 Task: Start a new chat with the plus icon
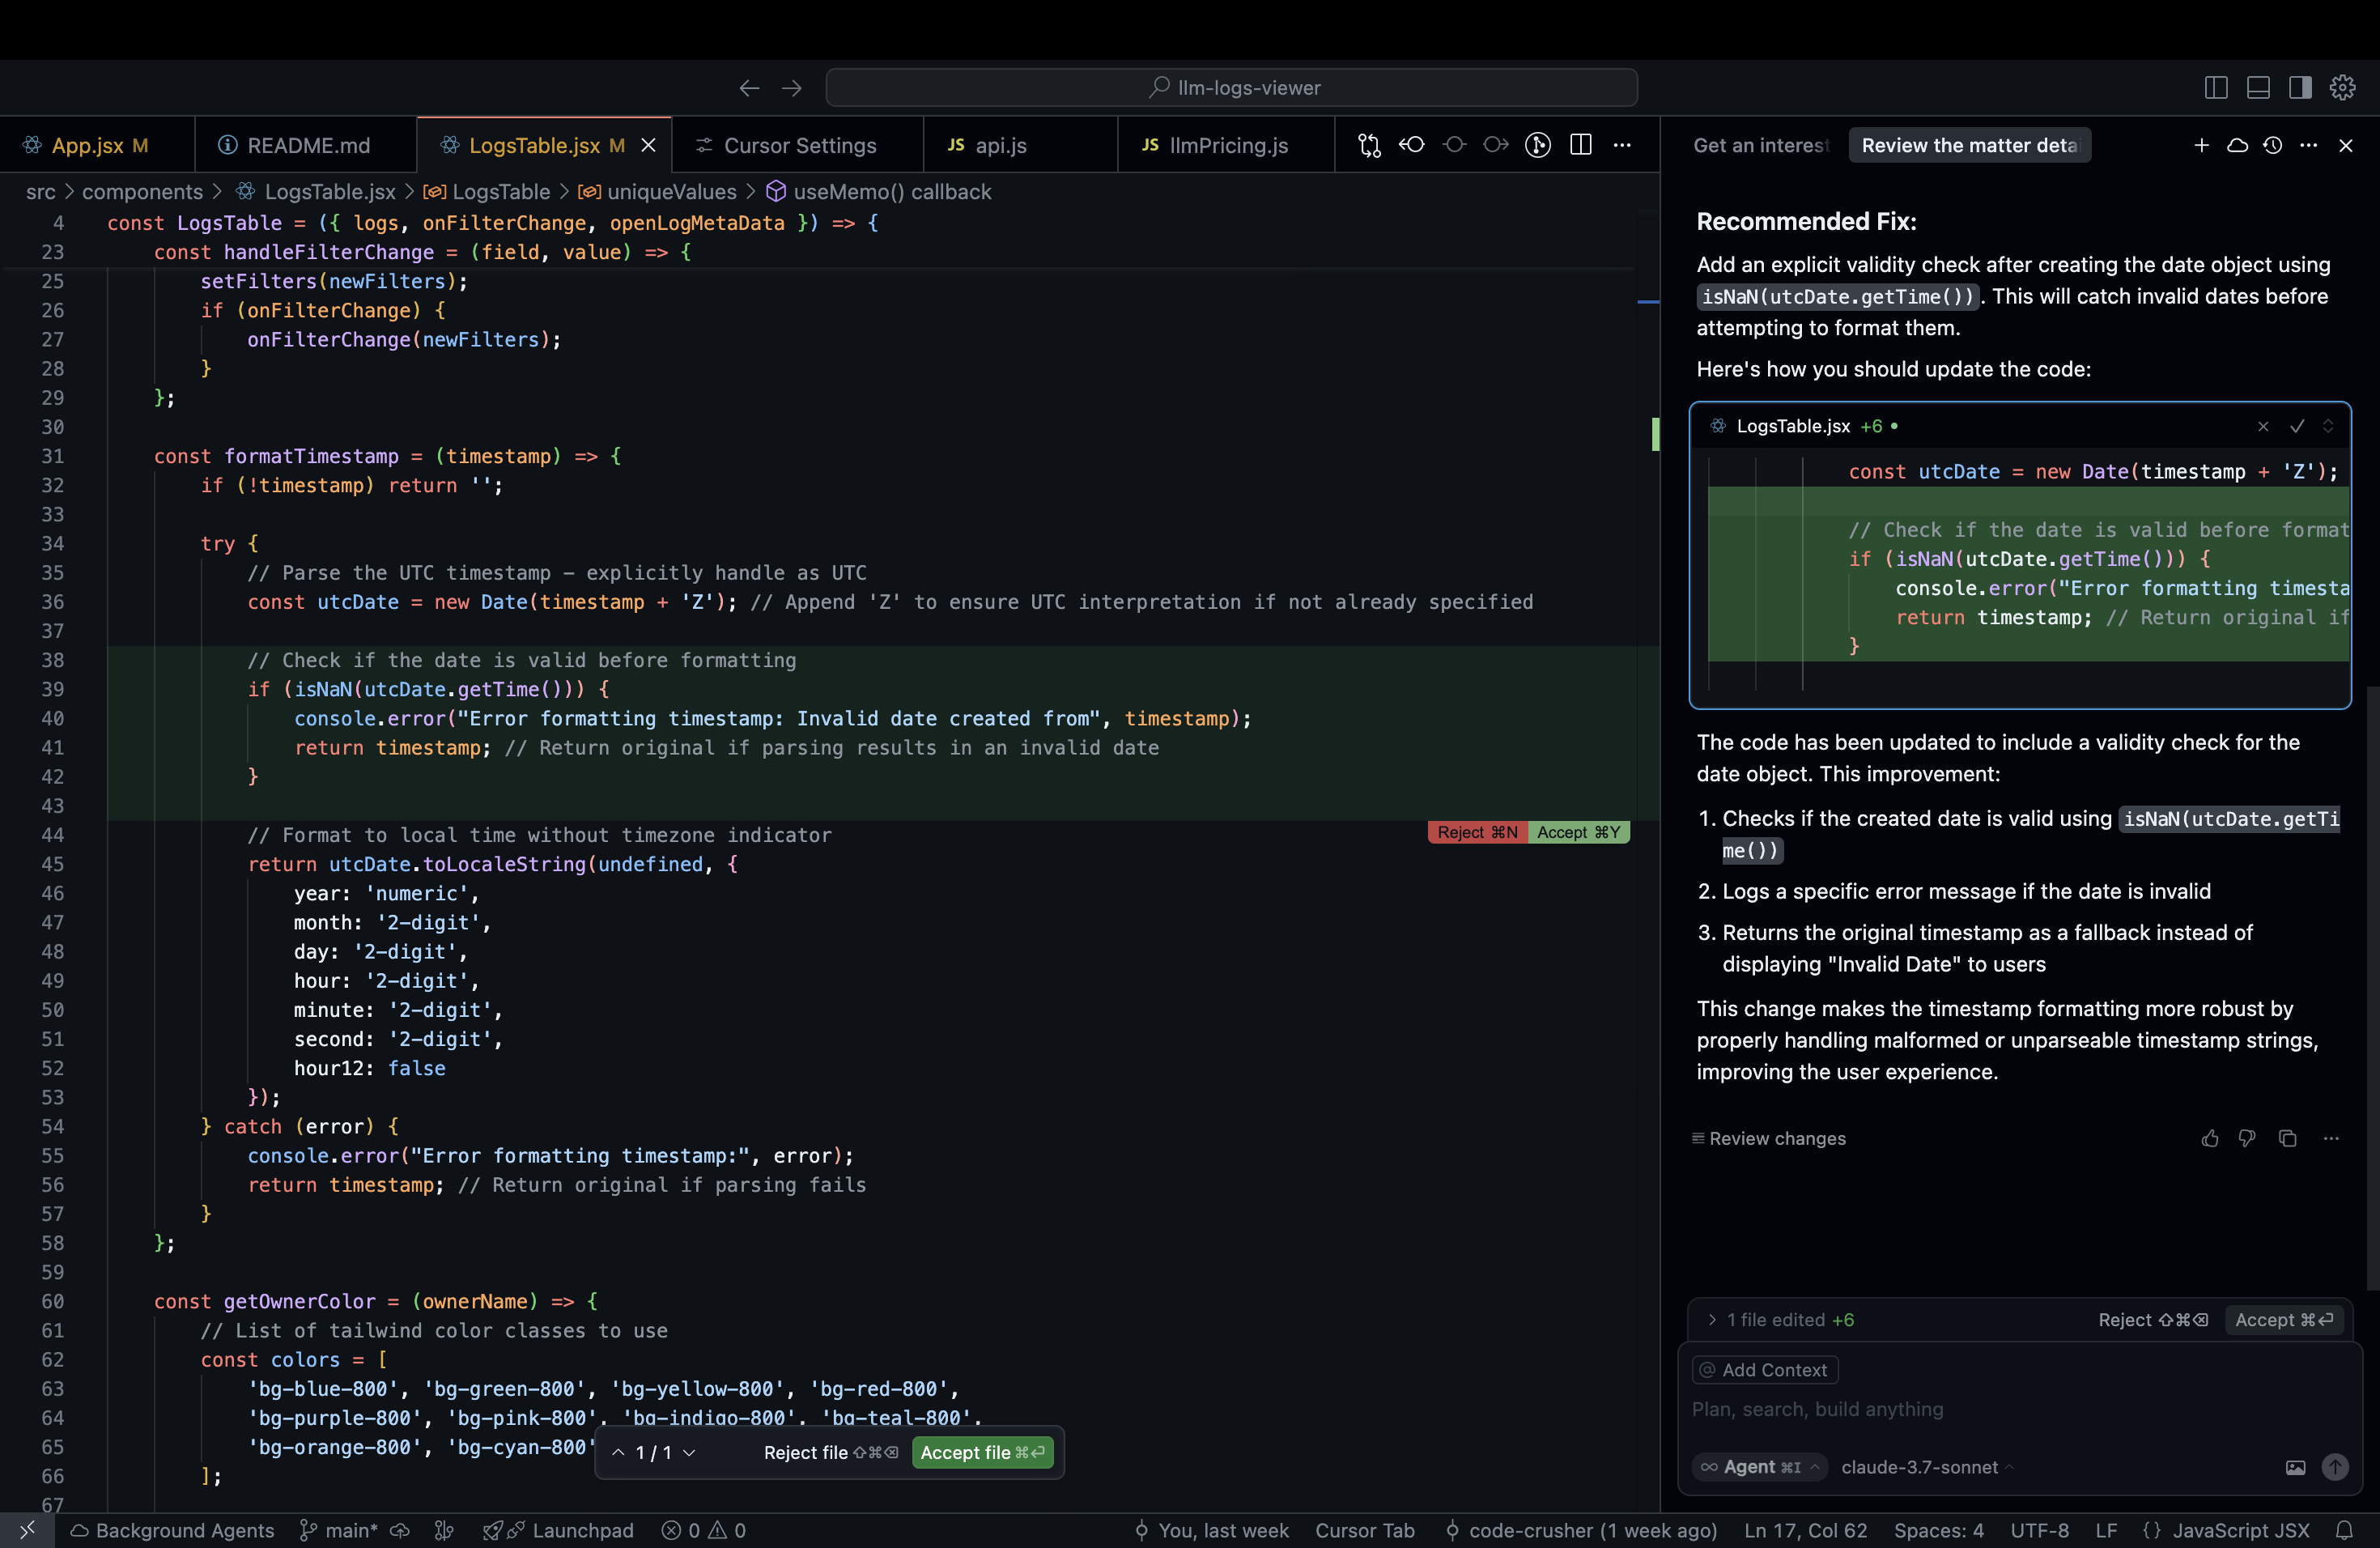pos(2202,145)
